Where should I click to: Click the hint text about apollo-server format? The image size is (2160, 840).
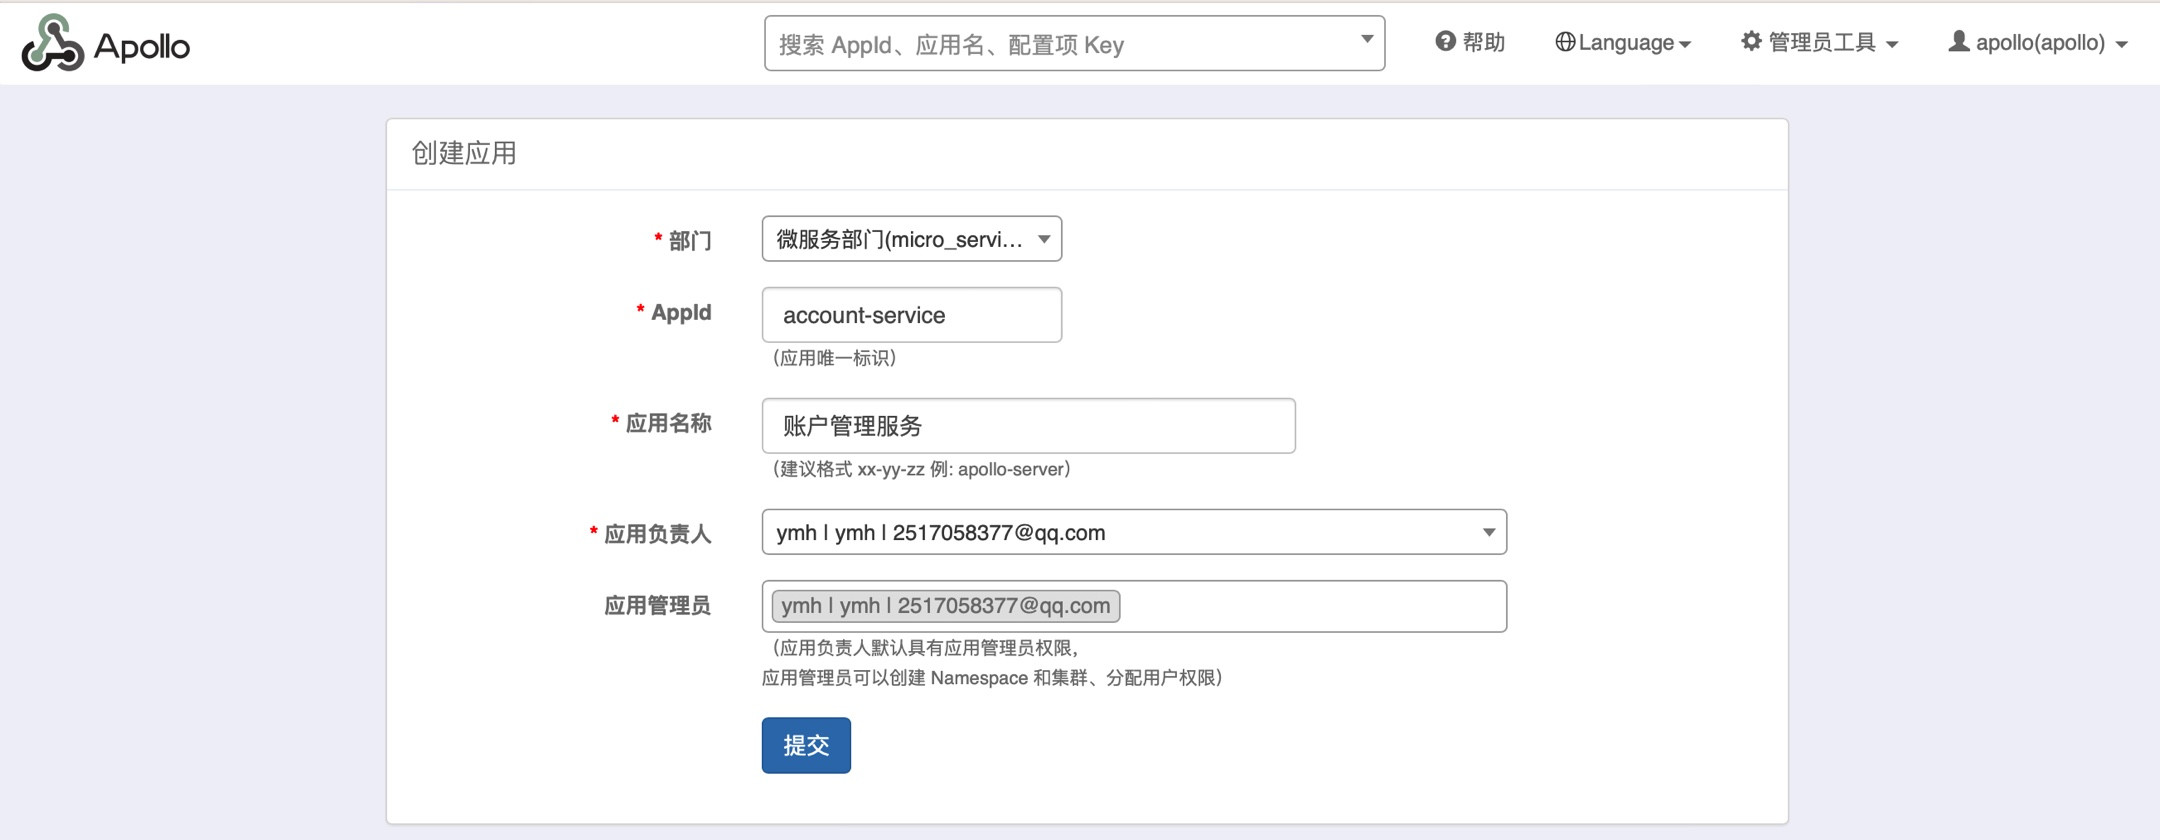point(921,469)
